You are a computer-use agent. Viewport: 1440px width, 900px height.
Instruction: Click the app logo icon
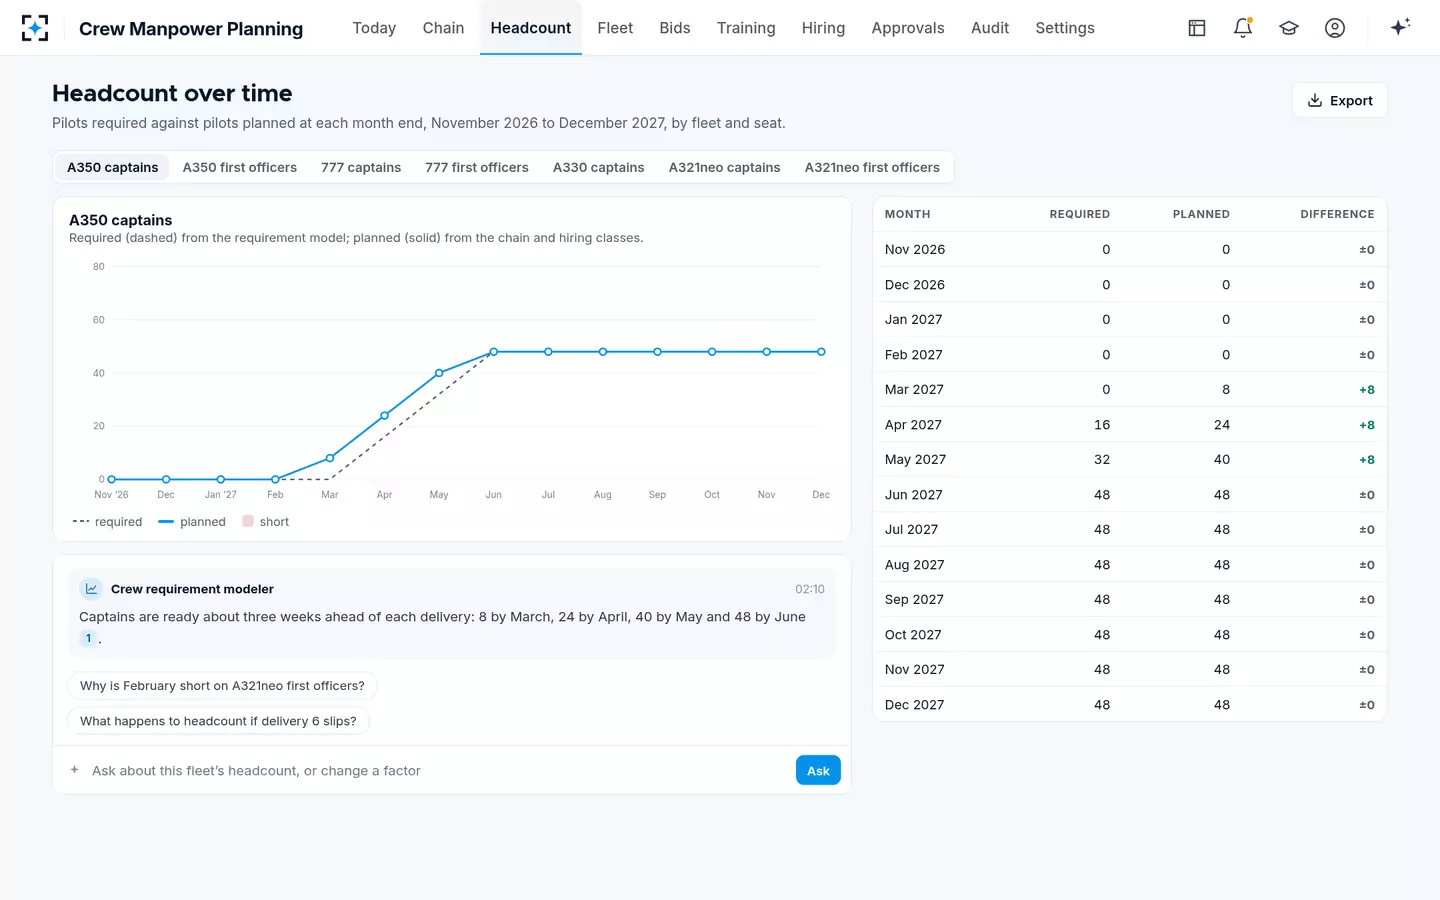tap(35, 28)
